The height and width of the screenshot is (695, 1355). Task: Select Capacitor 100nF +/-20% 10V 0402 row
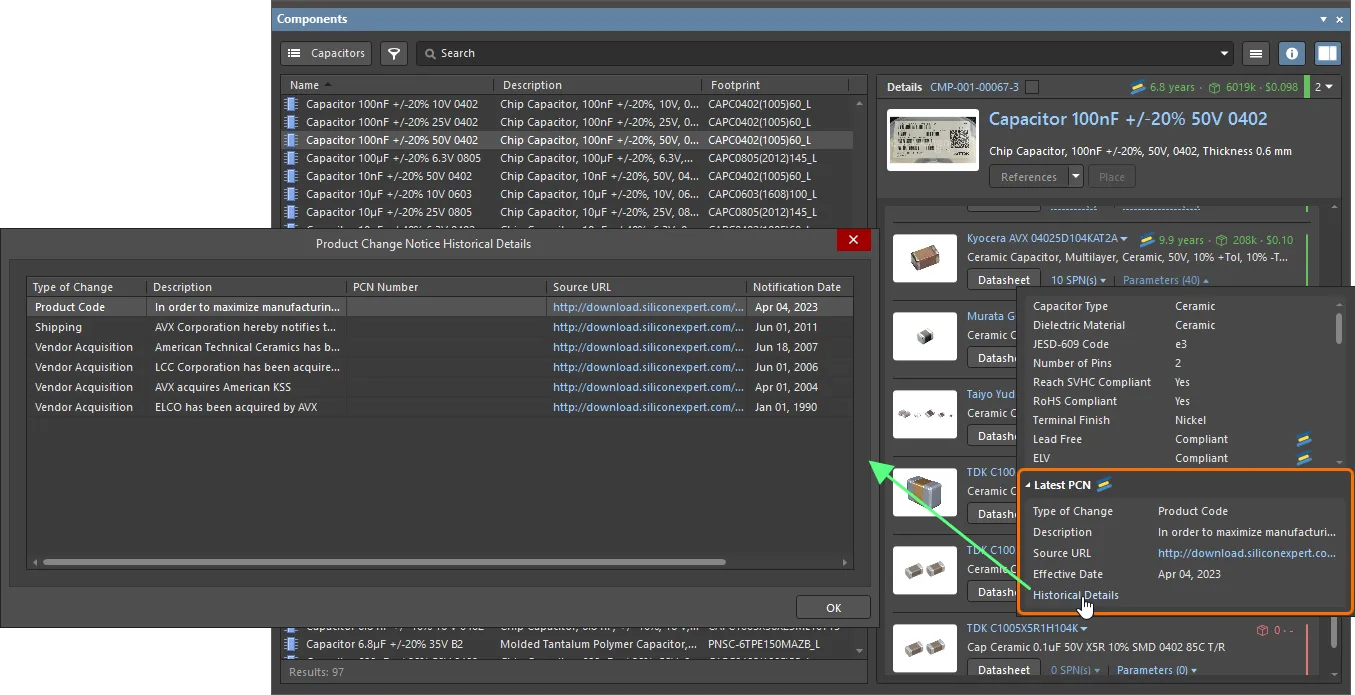click(x=392, y=104)
